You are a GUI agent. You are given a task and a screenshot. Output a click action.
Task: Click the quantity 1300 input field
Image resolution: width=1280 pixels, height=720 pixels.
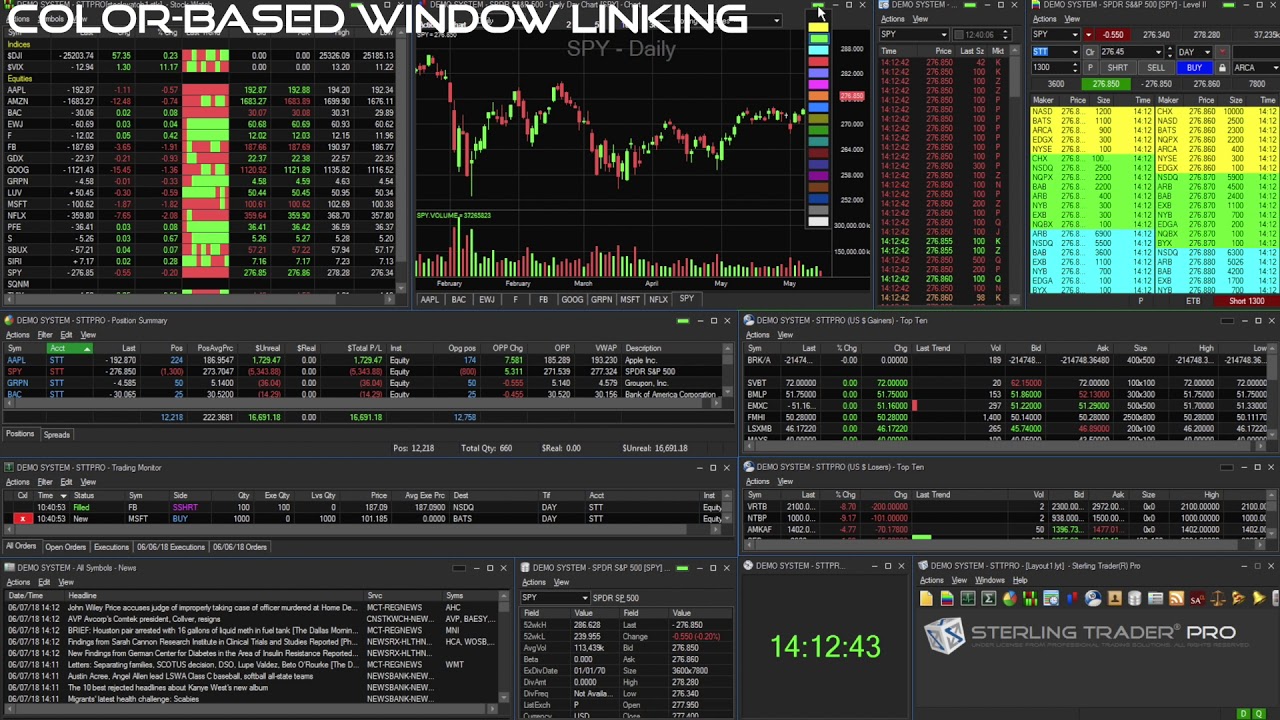(x=1052, y=68)
